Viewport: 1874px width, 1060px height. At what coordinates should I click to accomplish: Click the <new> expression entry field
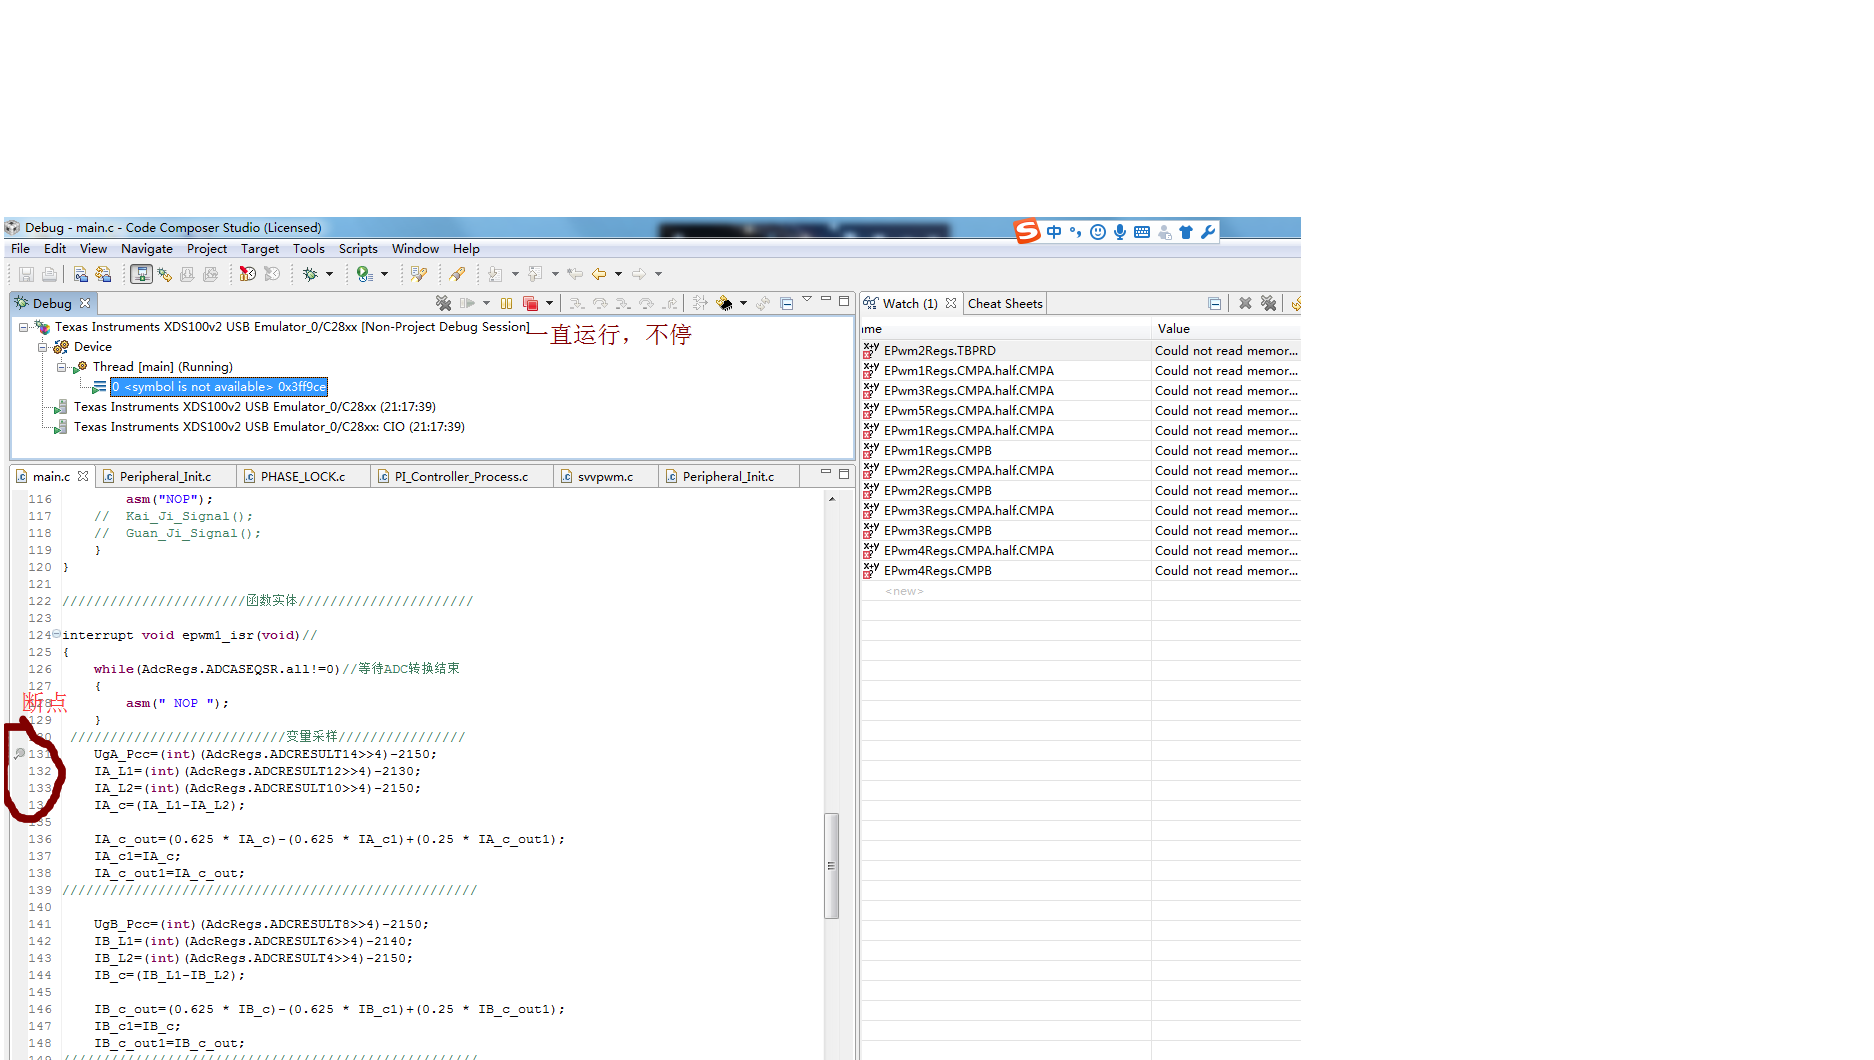(904, 591)
